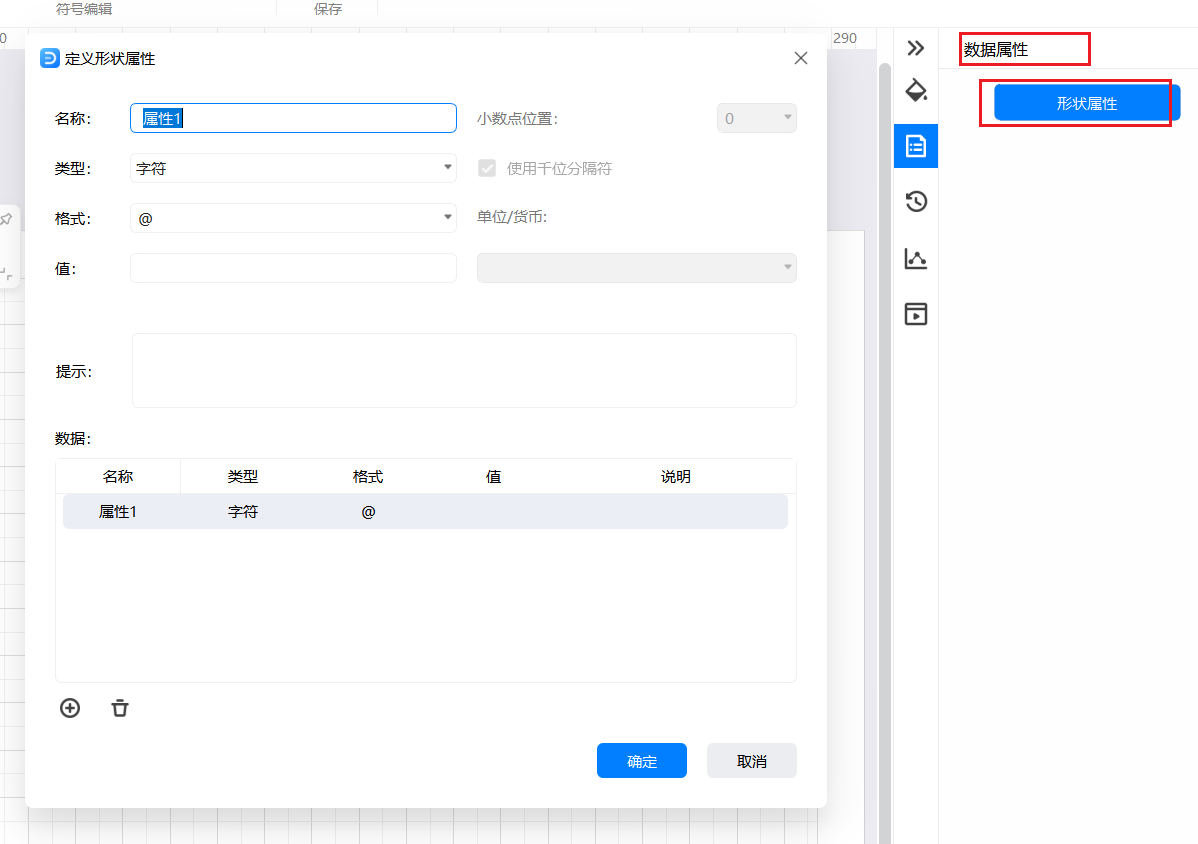Toggle the 使用千位分隔符 checkbox
The height and width of the screenshot is (844, 1198).
(x=487, y=168)
